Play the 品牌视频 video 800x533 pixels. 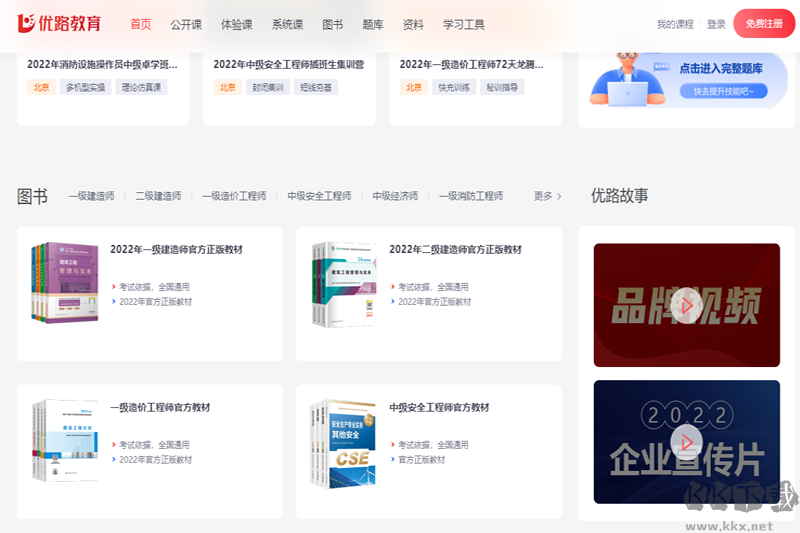click(x=686, y=306)
